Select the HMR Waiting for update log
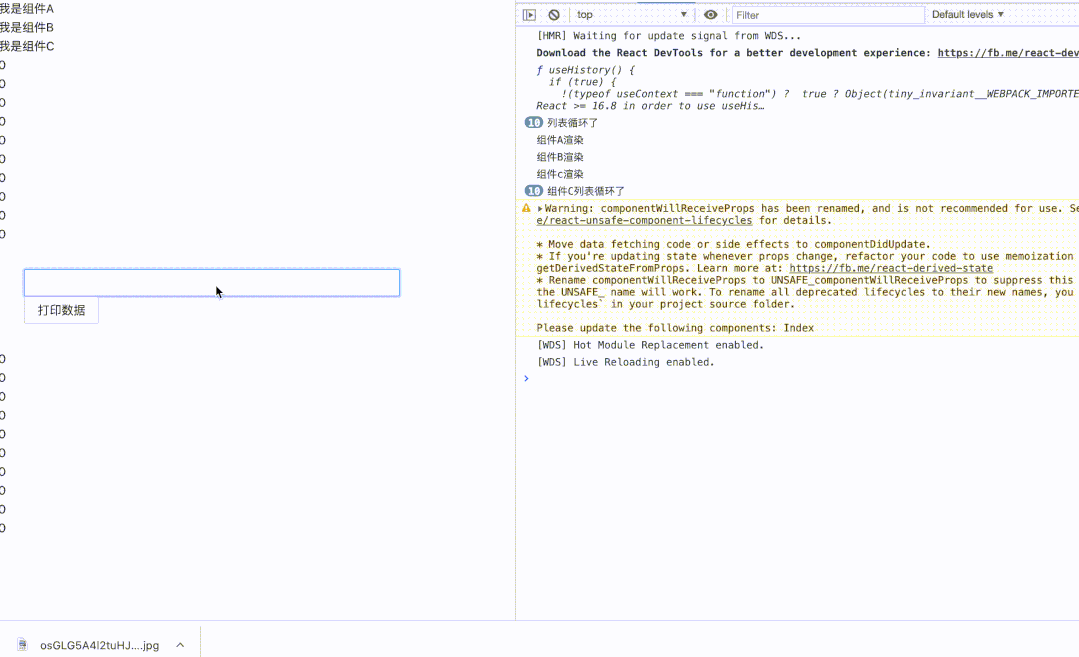This screenshot has width=1079, height=657. tap(669, 36)
